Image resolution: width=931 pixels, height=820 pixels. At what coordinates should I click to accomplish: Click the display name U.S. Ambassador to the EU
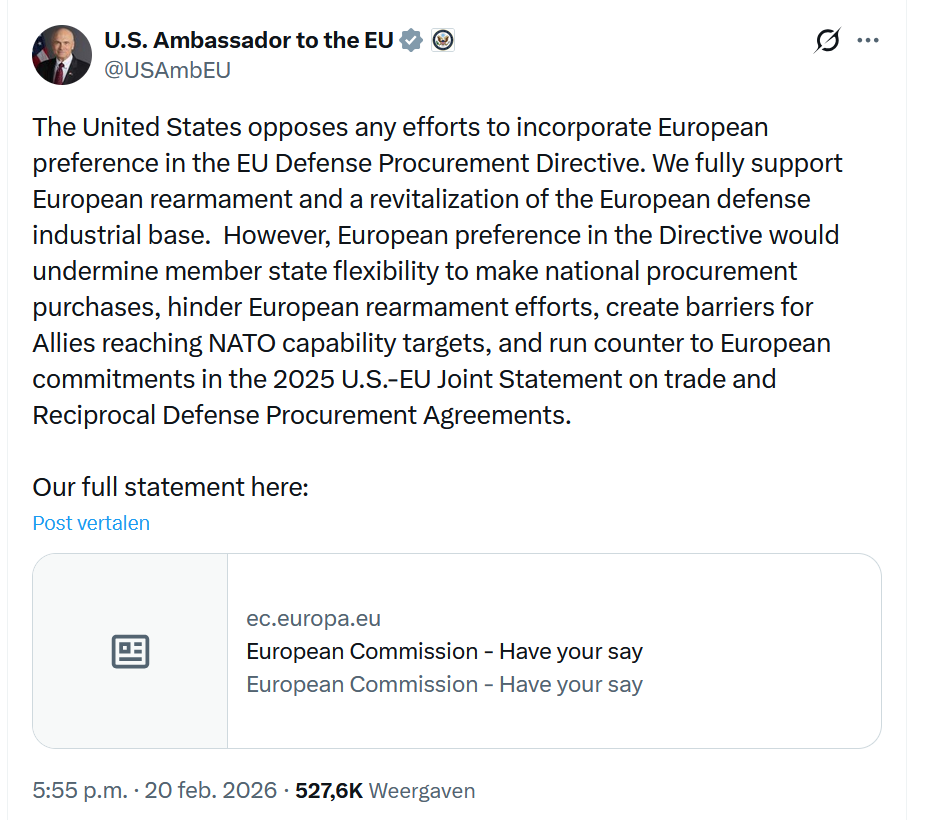click(249, 41)
